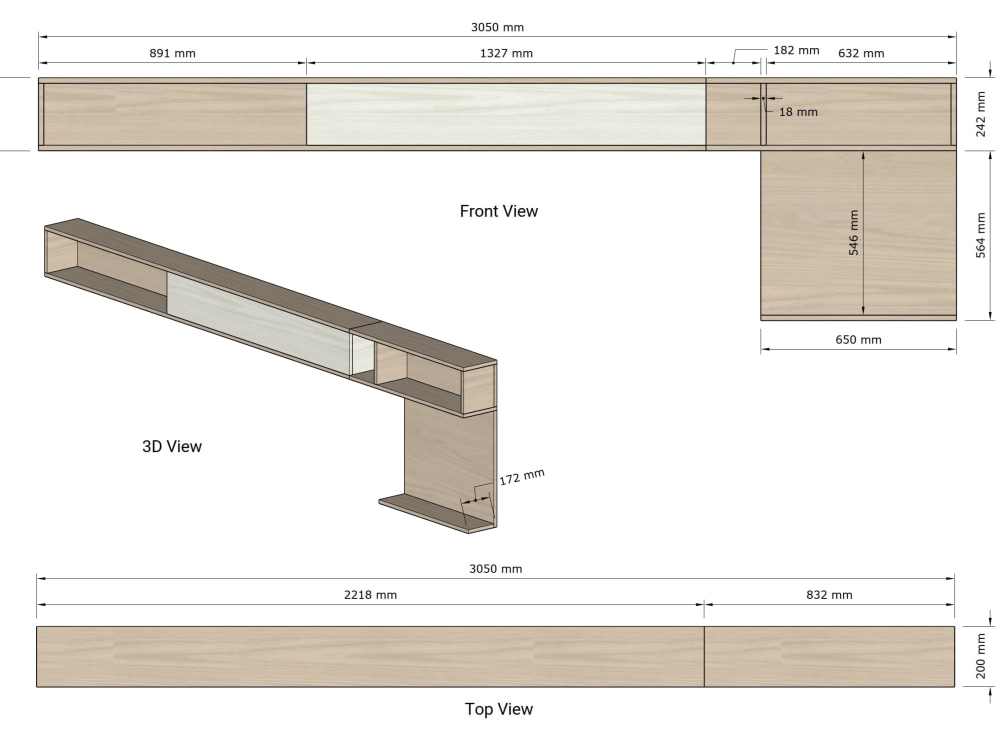Select the 632 mm dimension text

coord(861,54)
